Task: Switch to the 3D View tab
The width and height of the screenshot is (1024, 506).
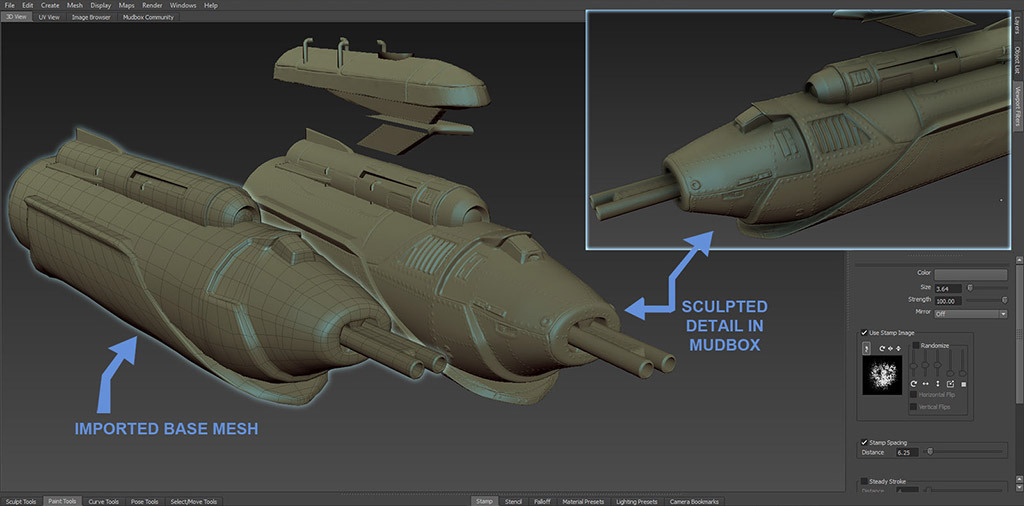Action: (x=16, y=17)
